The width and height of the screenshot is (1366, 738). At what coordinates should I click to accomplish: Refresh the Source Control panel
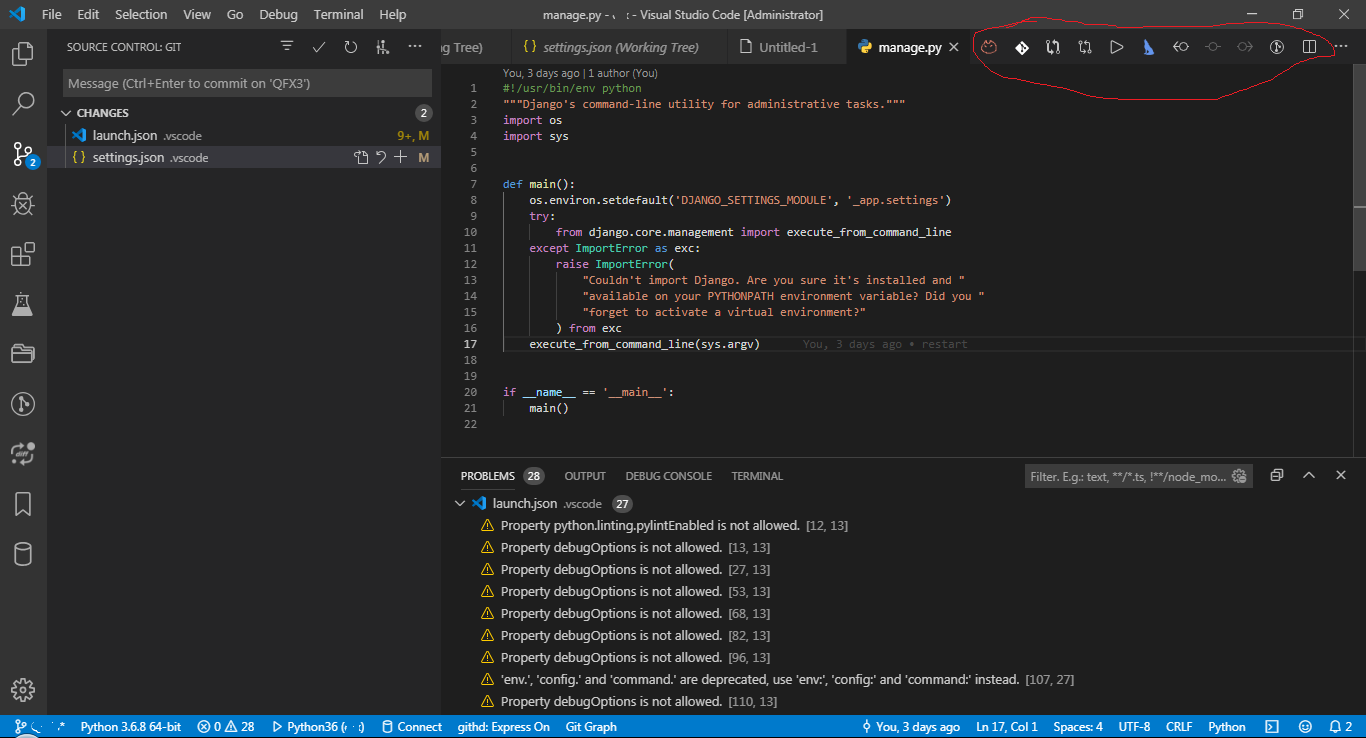coord(351,47)
